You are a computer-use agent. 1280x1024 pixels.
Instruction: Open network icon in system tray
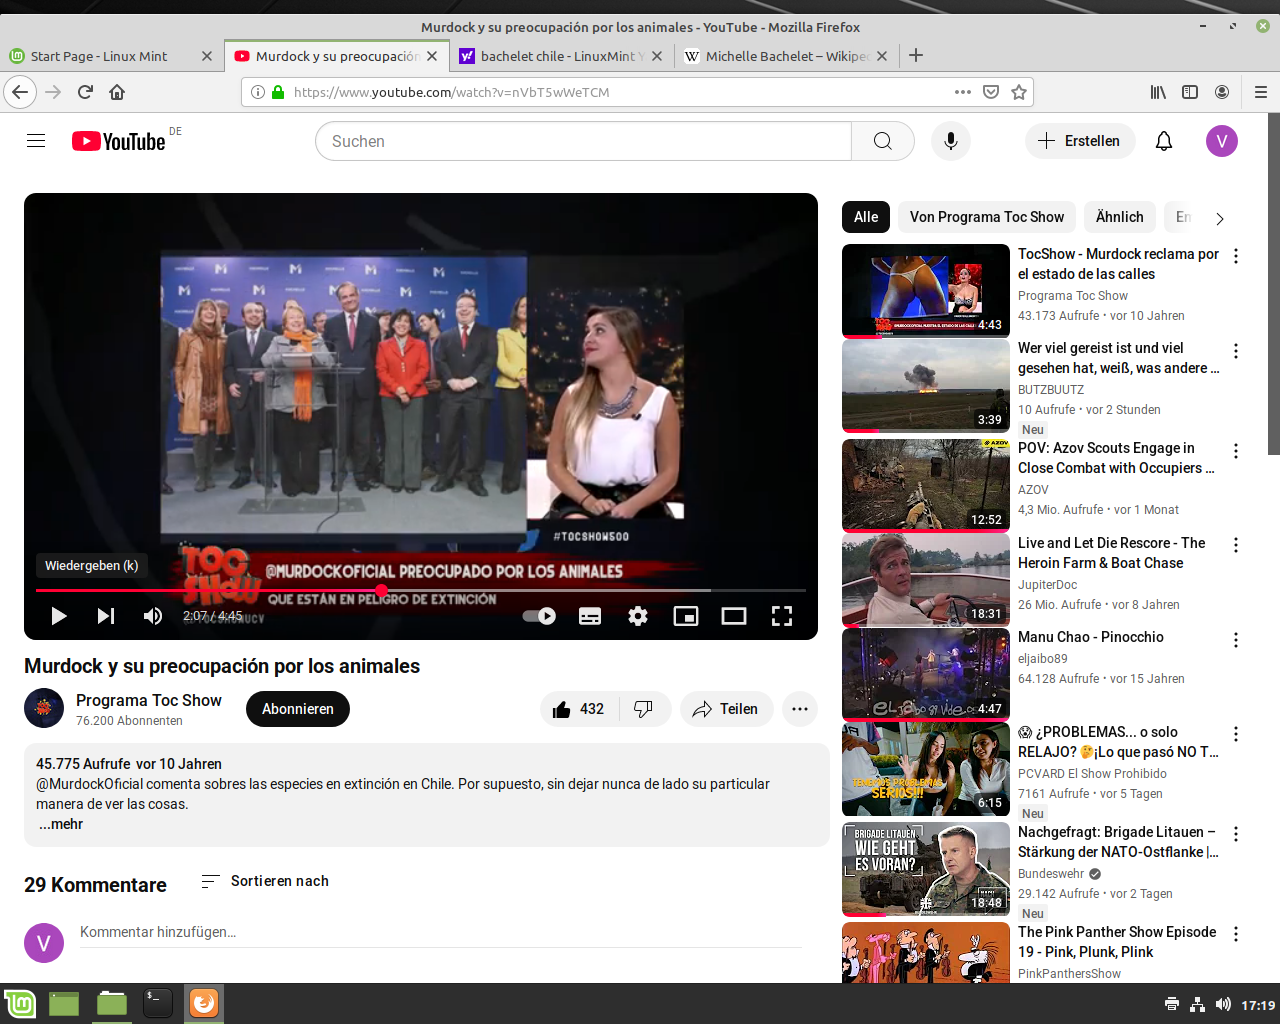click(1197, 1004)
